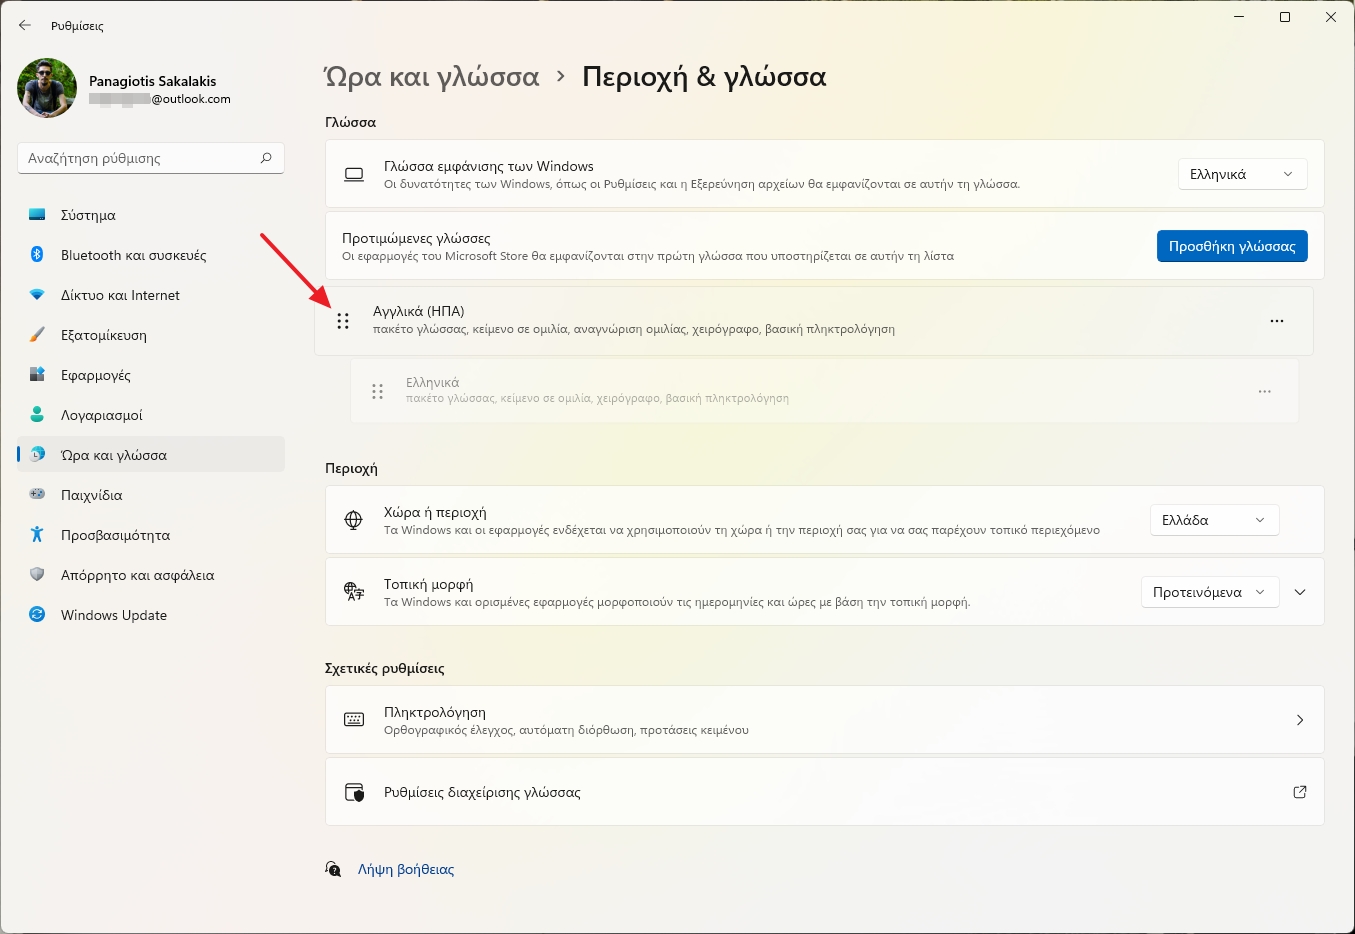Open country dropdown showing Ελλάδα

coord(1213,520)
